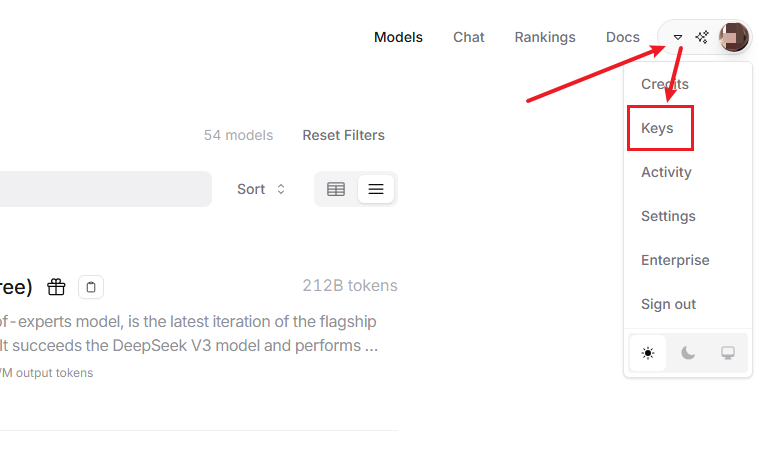Open the Sort dropdown
Screen dimensions: 766x475
pyautogui.click(x=261, y=189)
